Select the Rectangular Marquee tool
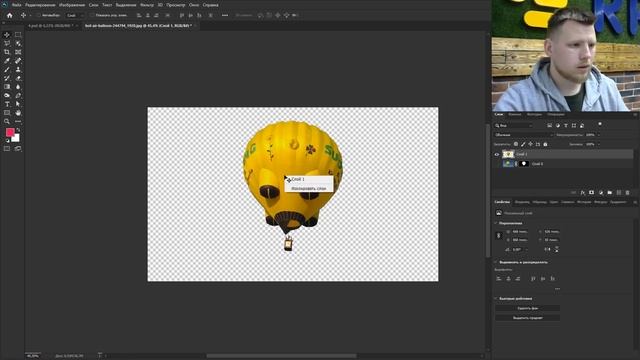The image size is (640, 360). pos(18,35)
